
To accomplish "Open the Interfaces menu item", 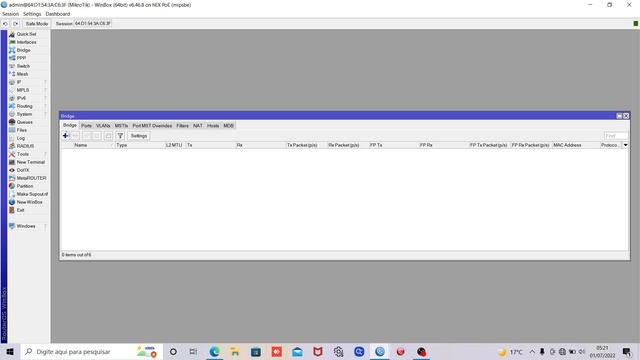I will click(27, 42).
